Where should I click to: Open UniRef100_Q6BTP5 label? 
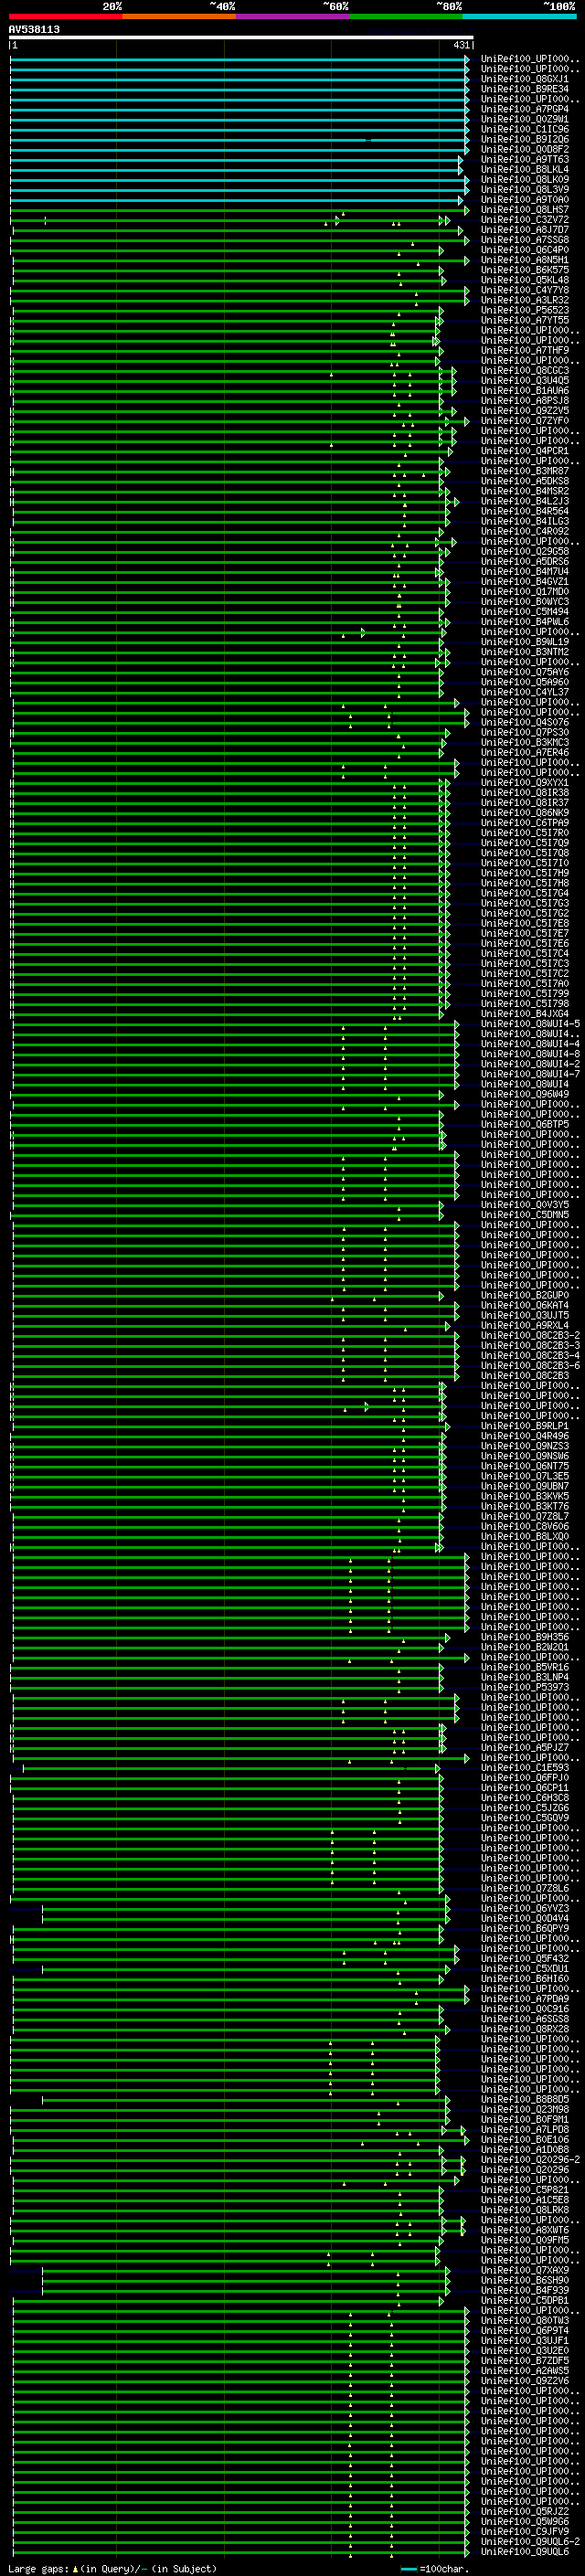(x=525, y=1124)
